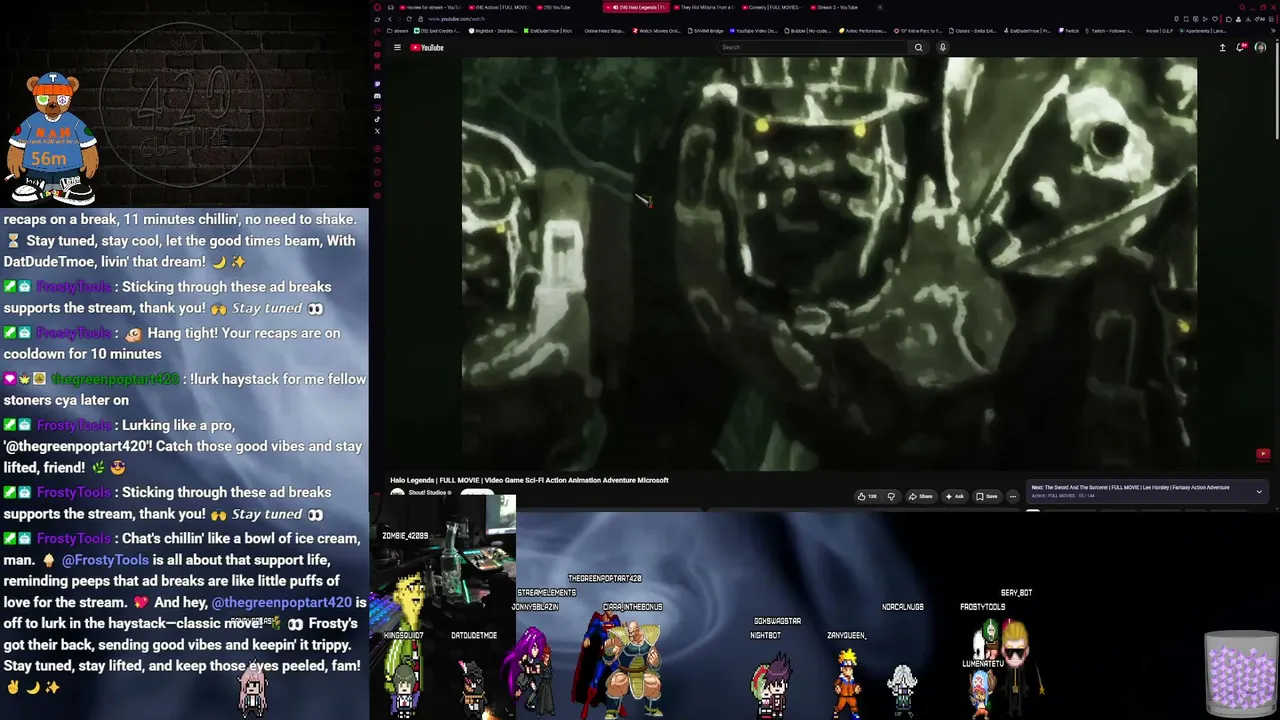
Task: Switch to the 'Comedy | FULL MOVIES' tab
Action: click(x=773, y=7)
